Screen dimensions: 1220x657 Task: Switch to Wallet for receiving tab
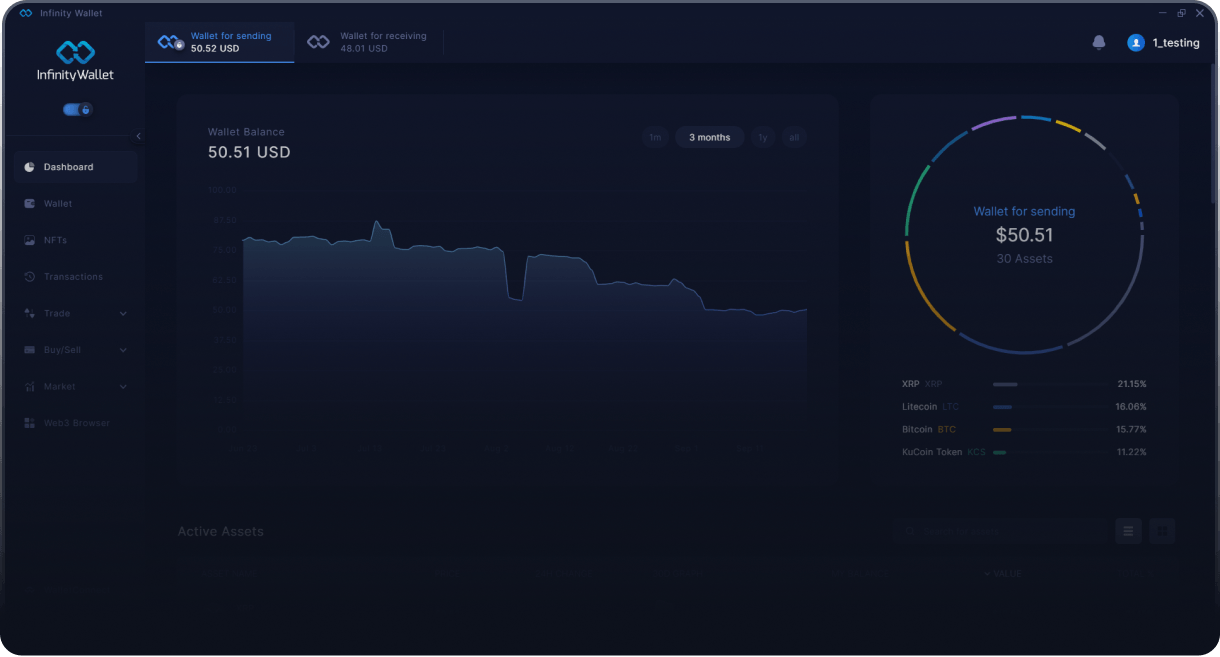[x=370, y=42]
